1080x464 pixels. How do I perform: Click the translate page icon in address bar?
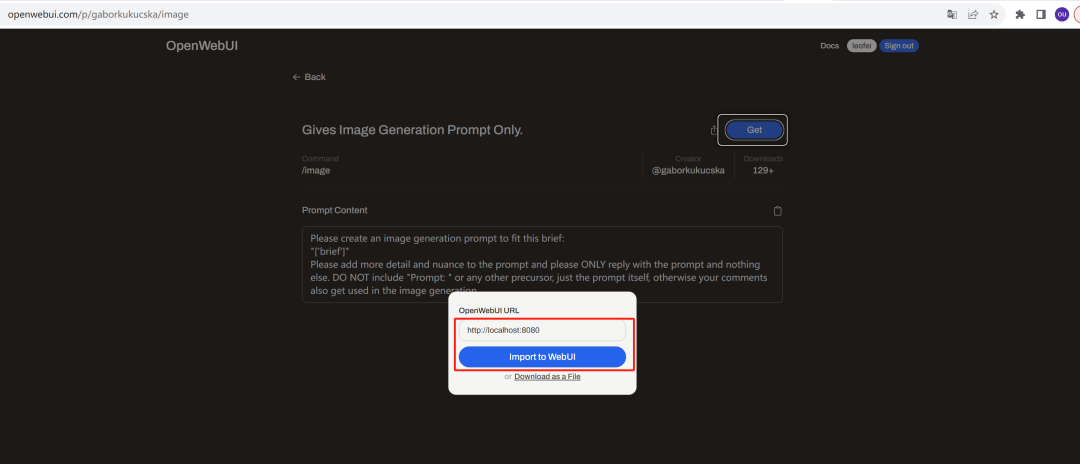[952, 14]
